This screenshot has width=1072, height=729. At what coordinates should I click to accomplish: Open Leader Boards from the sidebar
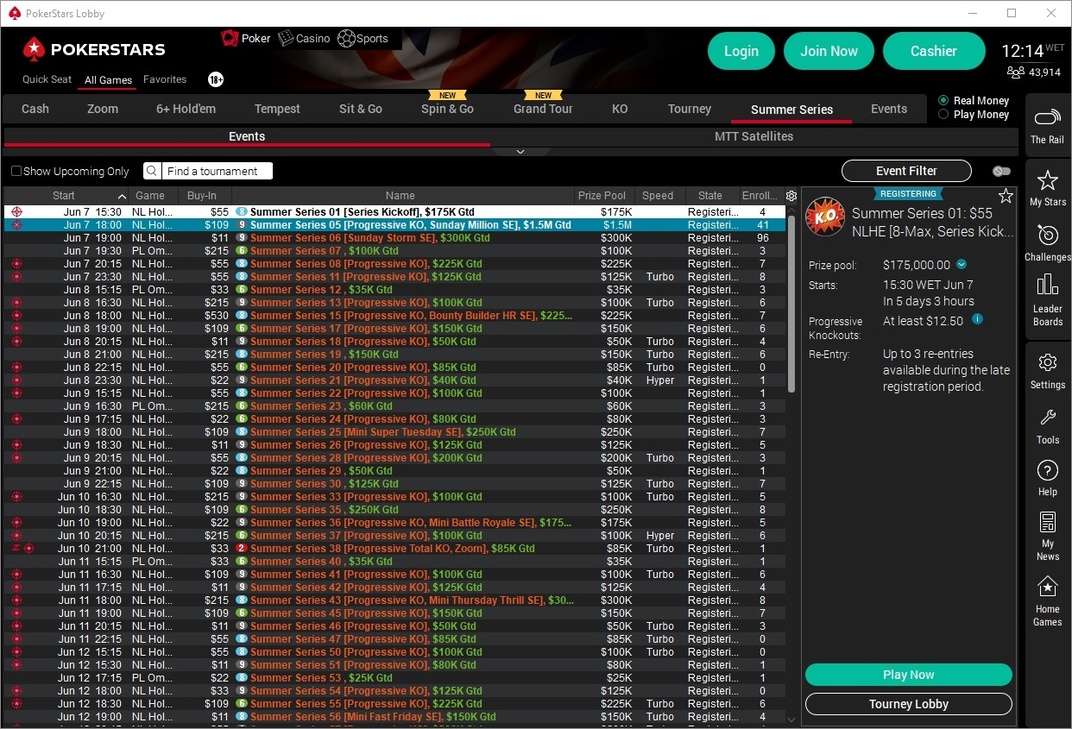1047,297
